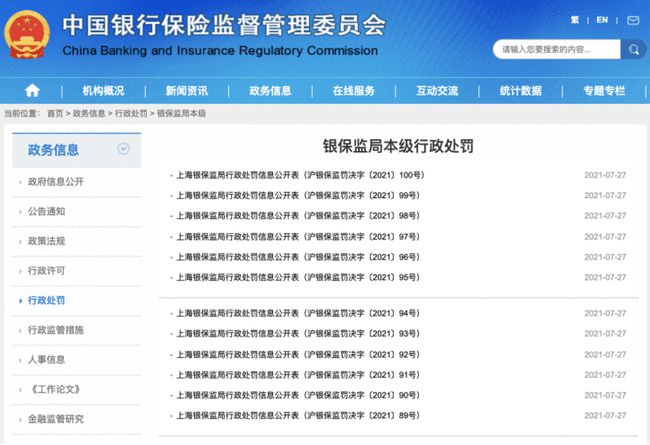Image resolution: width=650 pixels, height=445 pixels.
Task: Open penalty notice 〔2021〕90号
Action: click(298, 396)
